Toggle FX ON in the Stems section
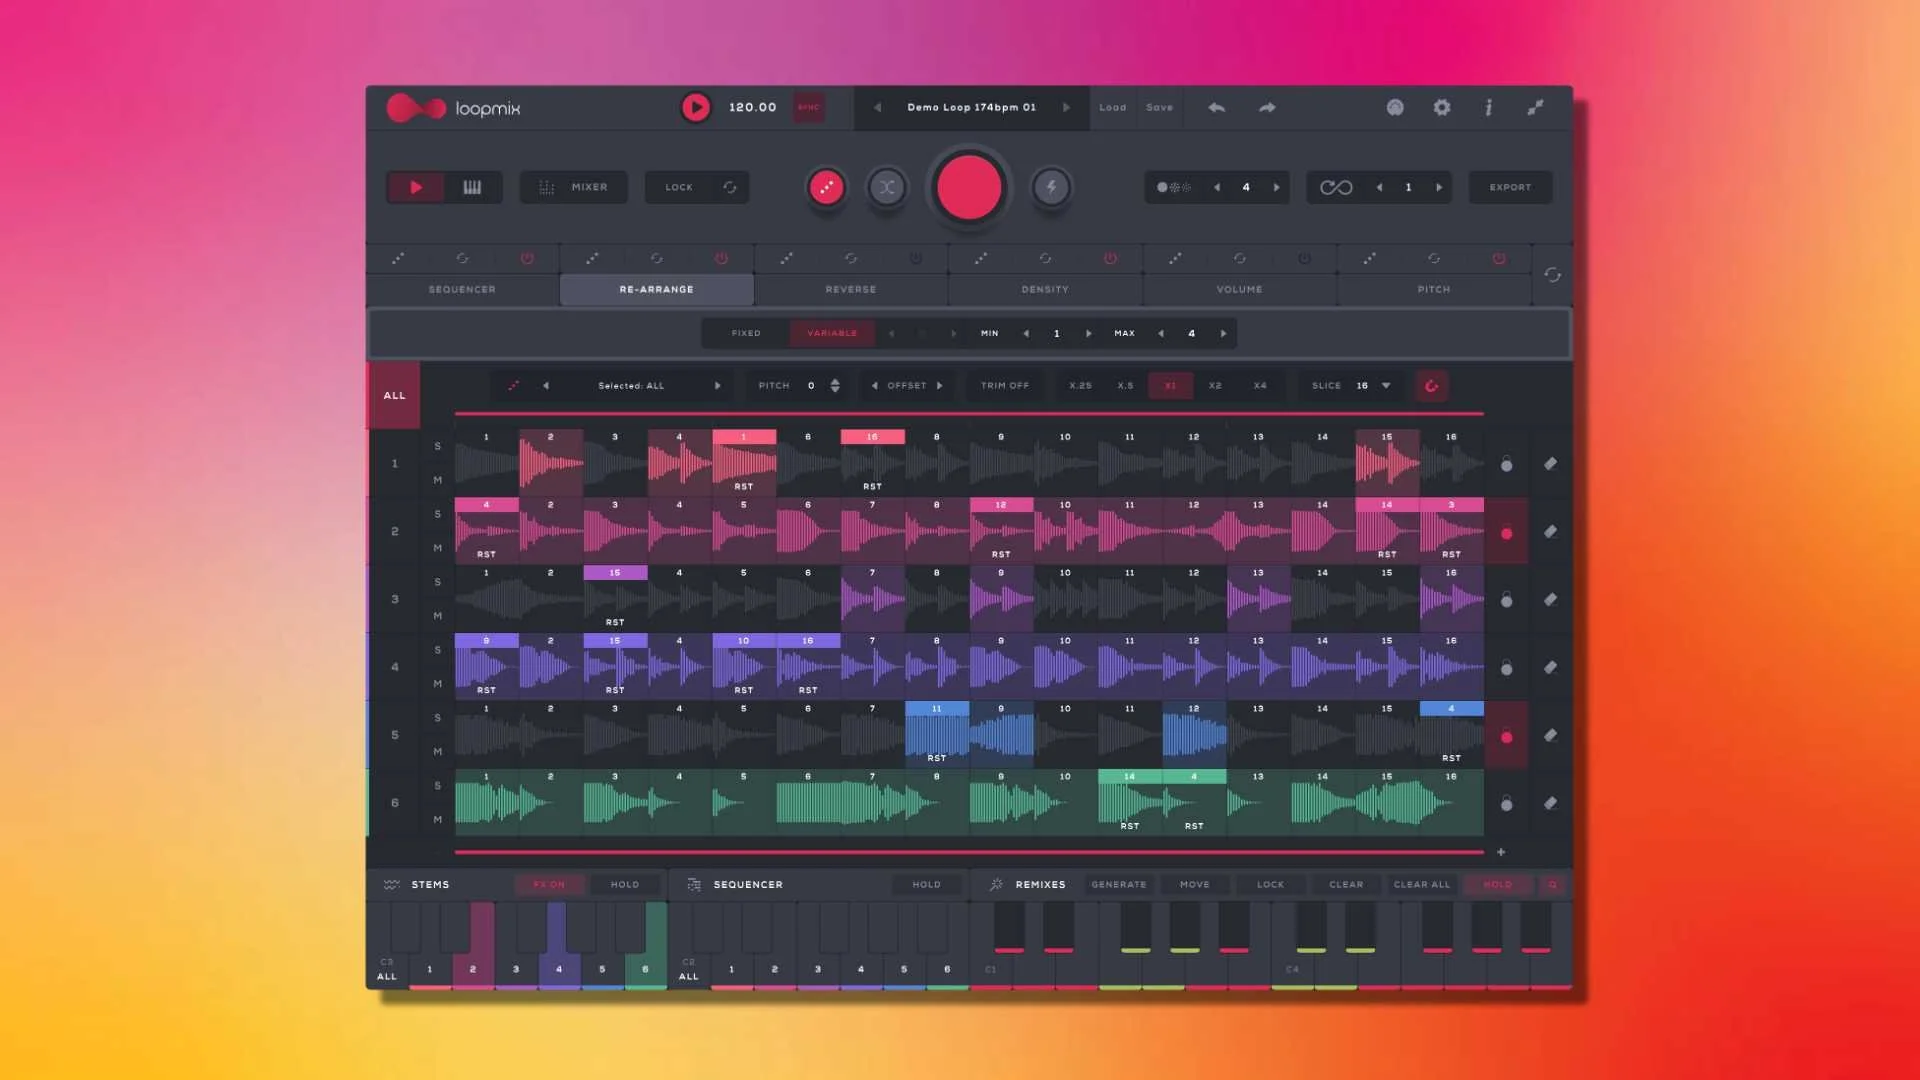The height and width of the screenshot is (1080, 1920). [x=548, y=884]
